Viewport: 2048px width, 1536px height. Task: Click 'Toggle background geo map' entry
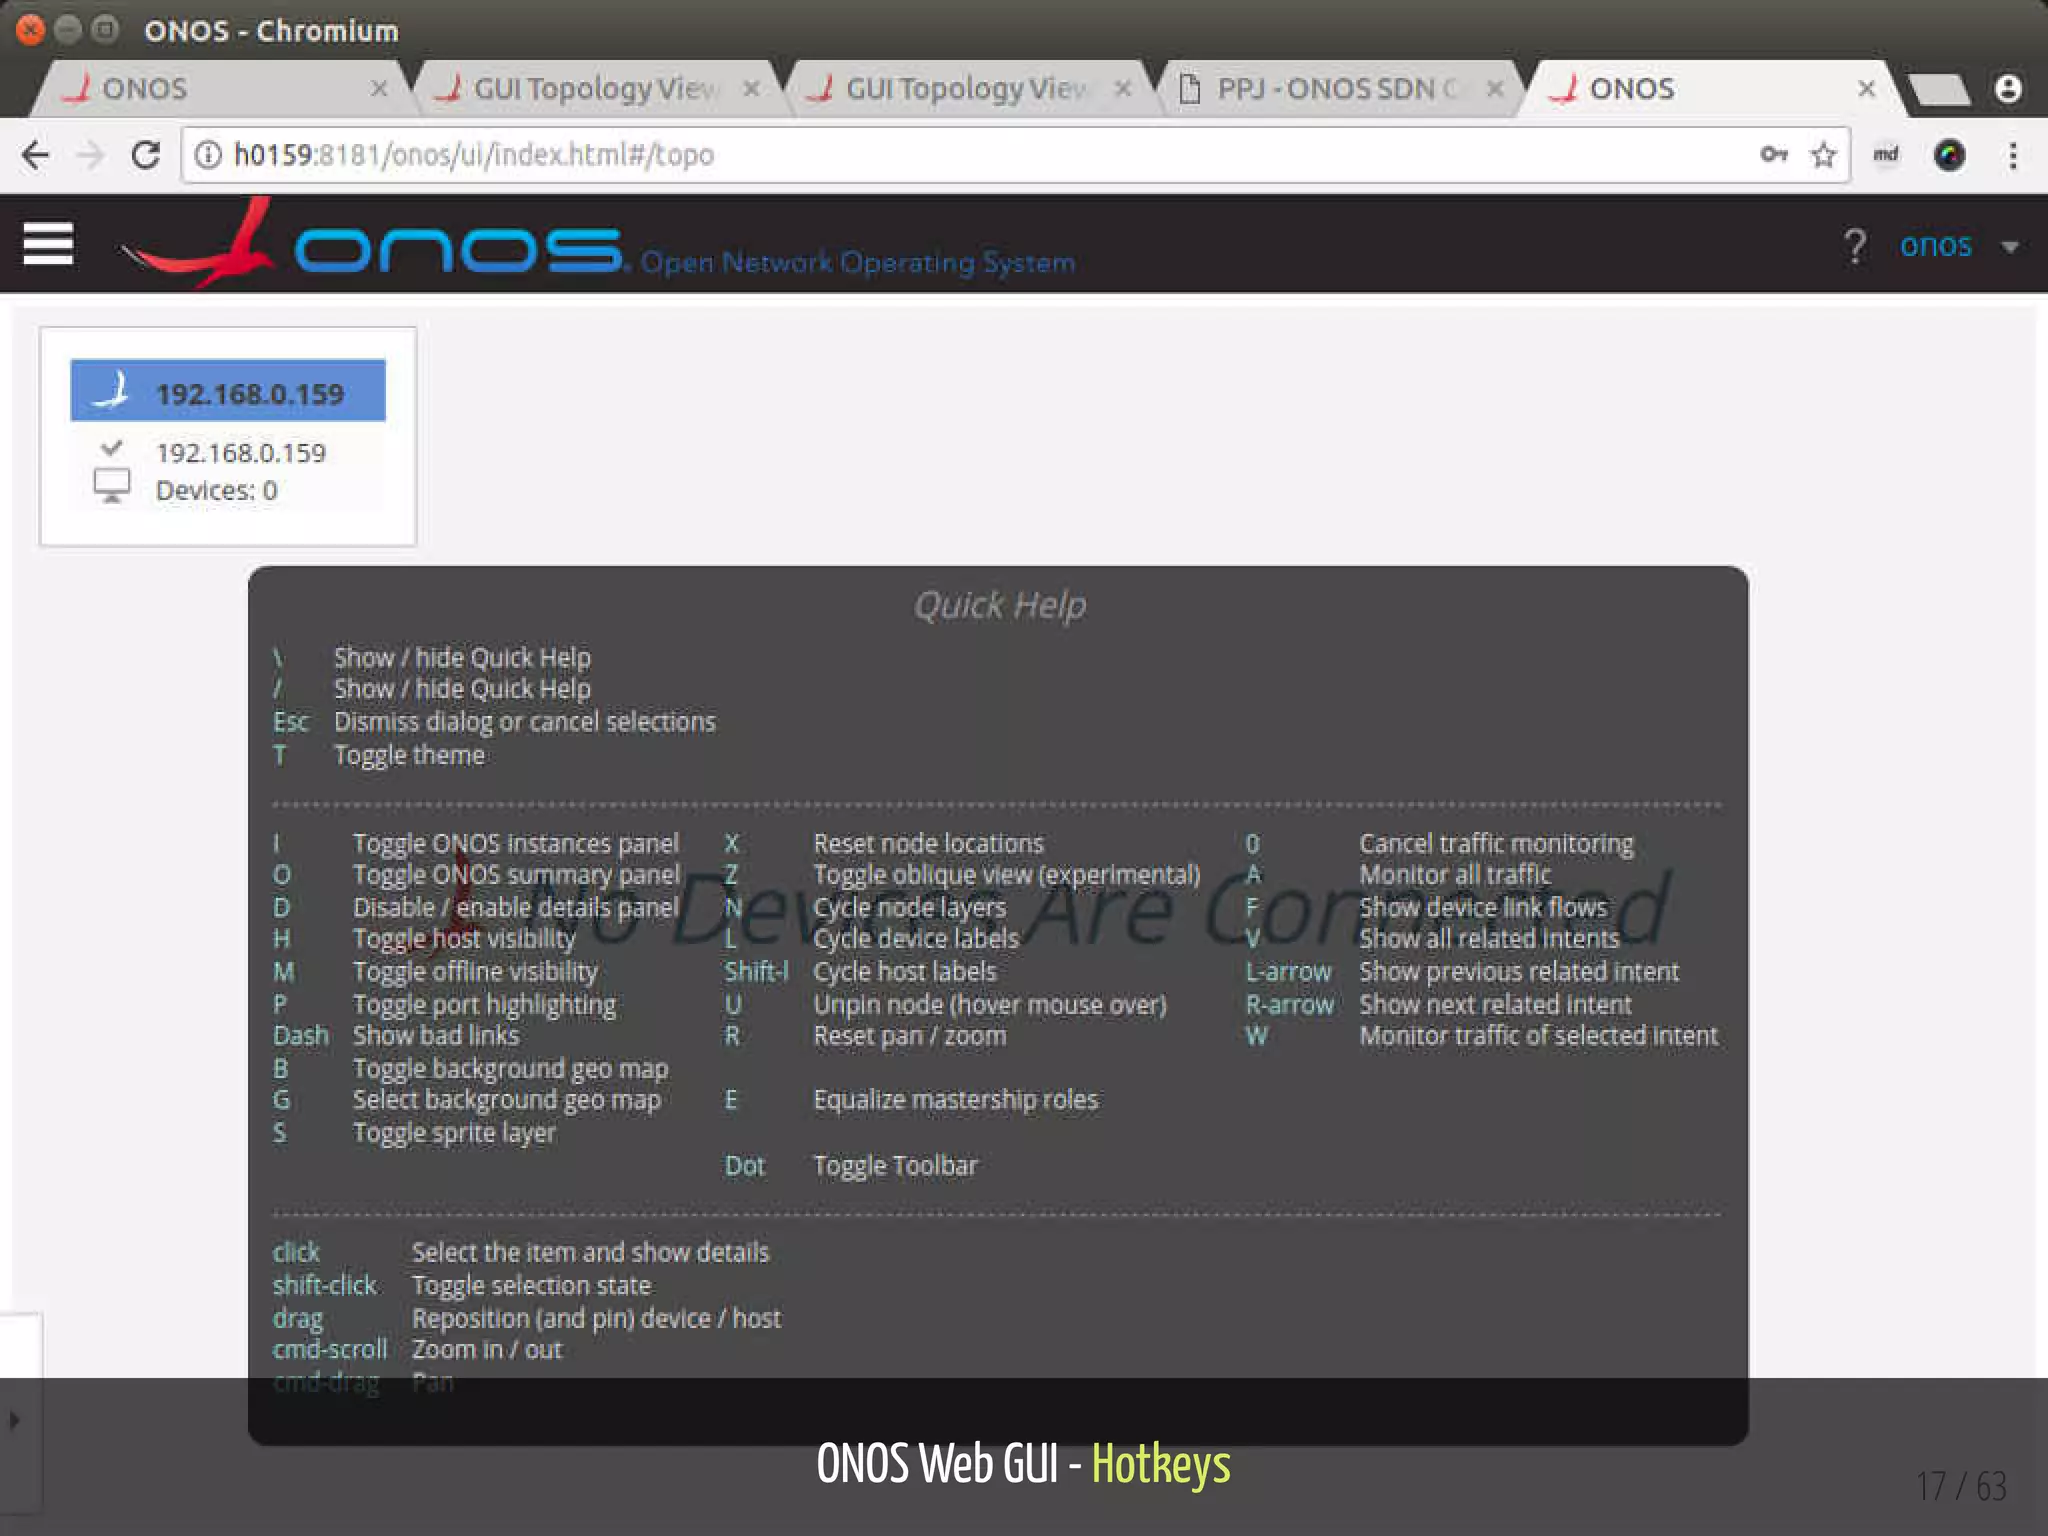(510, 1068)
